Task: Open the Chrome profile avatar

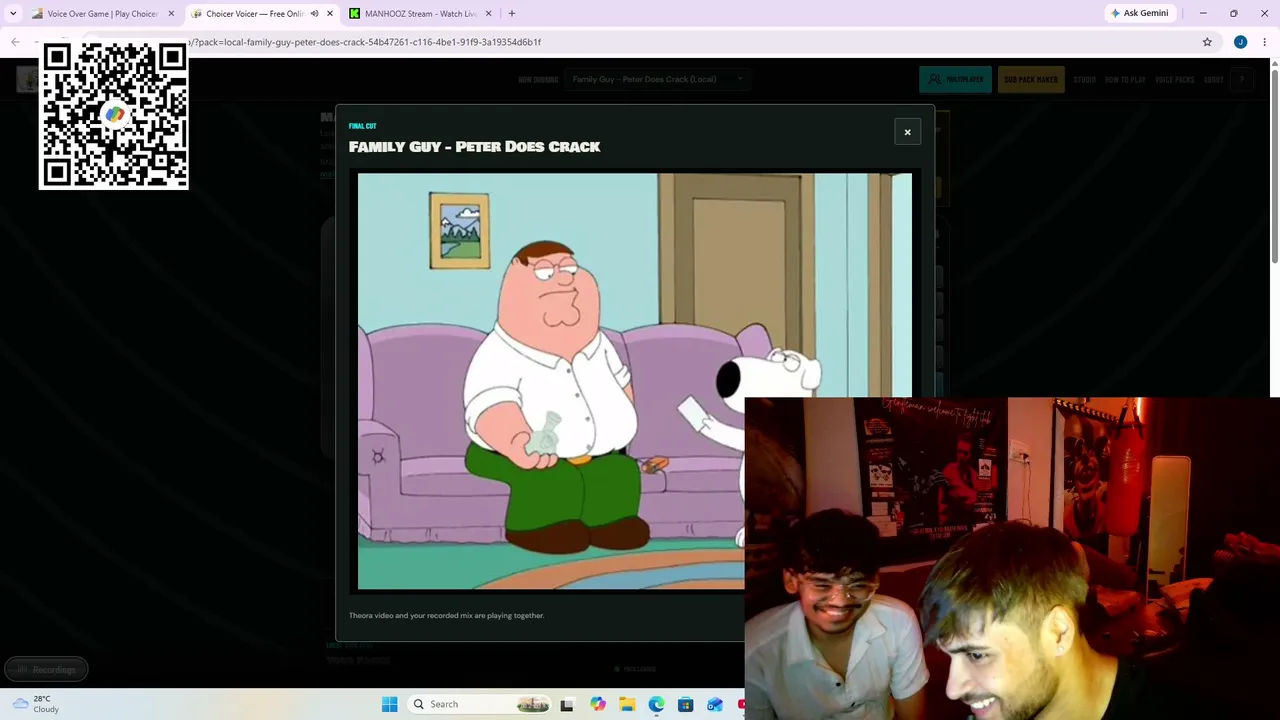Action: click(1240, 42)
